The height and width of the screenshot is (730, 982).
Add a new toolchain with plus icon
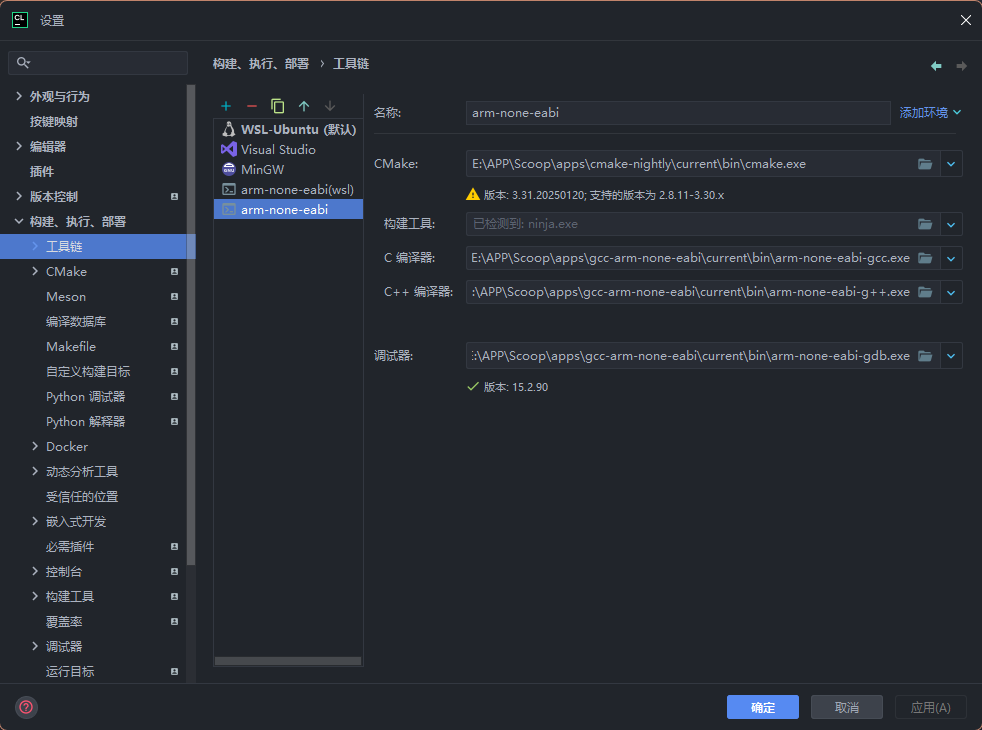(x=226, y=106)
